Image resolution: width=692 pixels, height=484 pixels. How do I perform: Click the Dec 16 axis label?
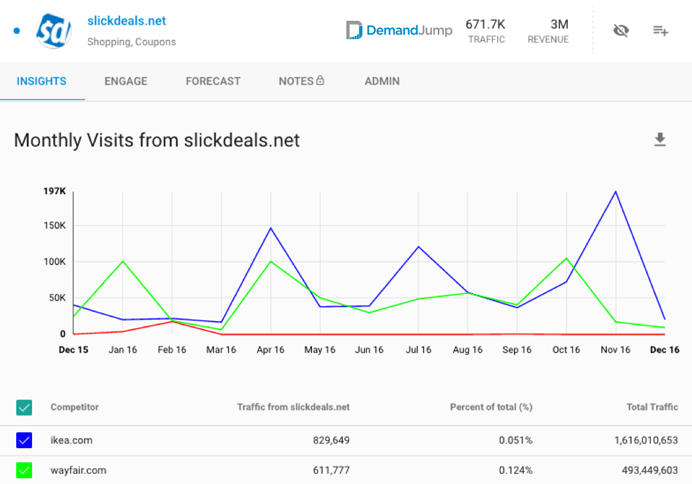point(665,350)
